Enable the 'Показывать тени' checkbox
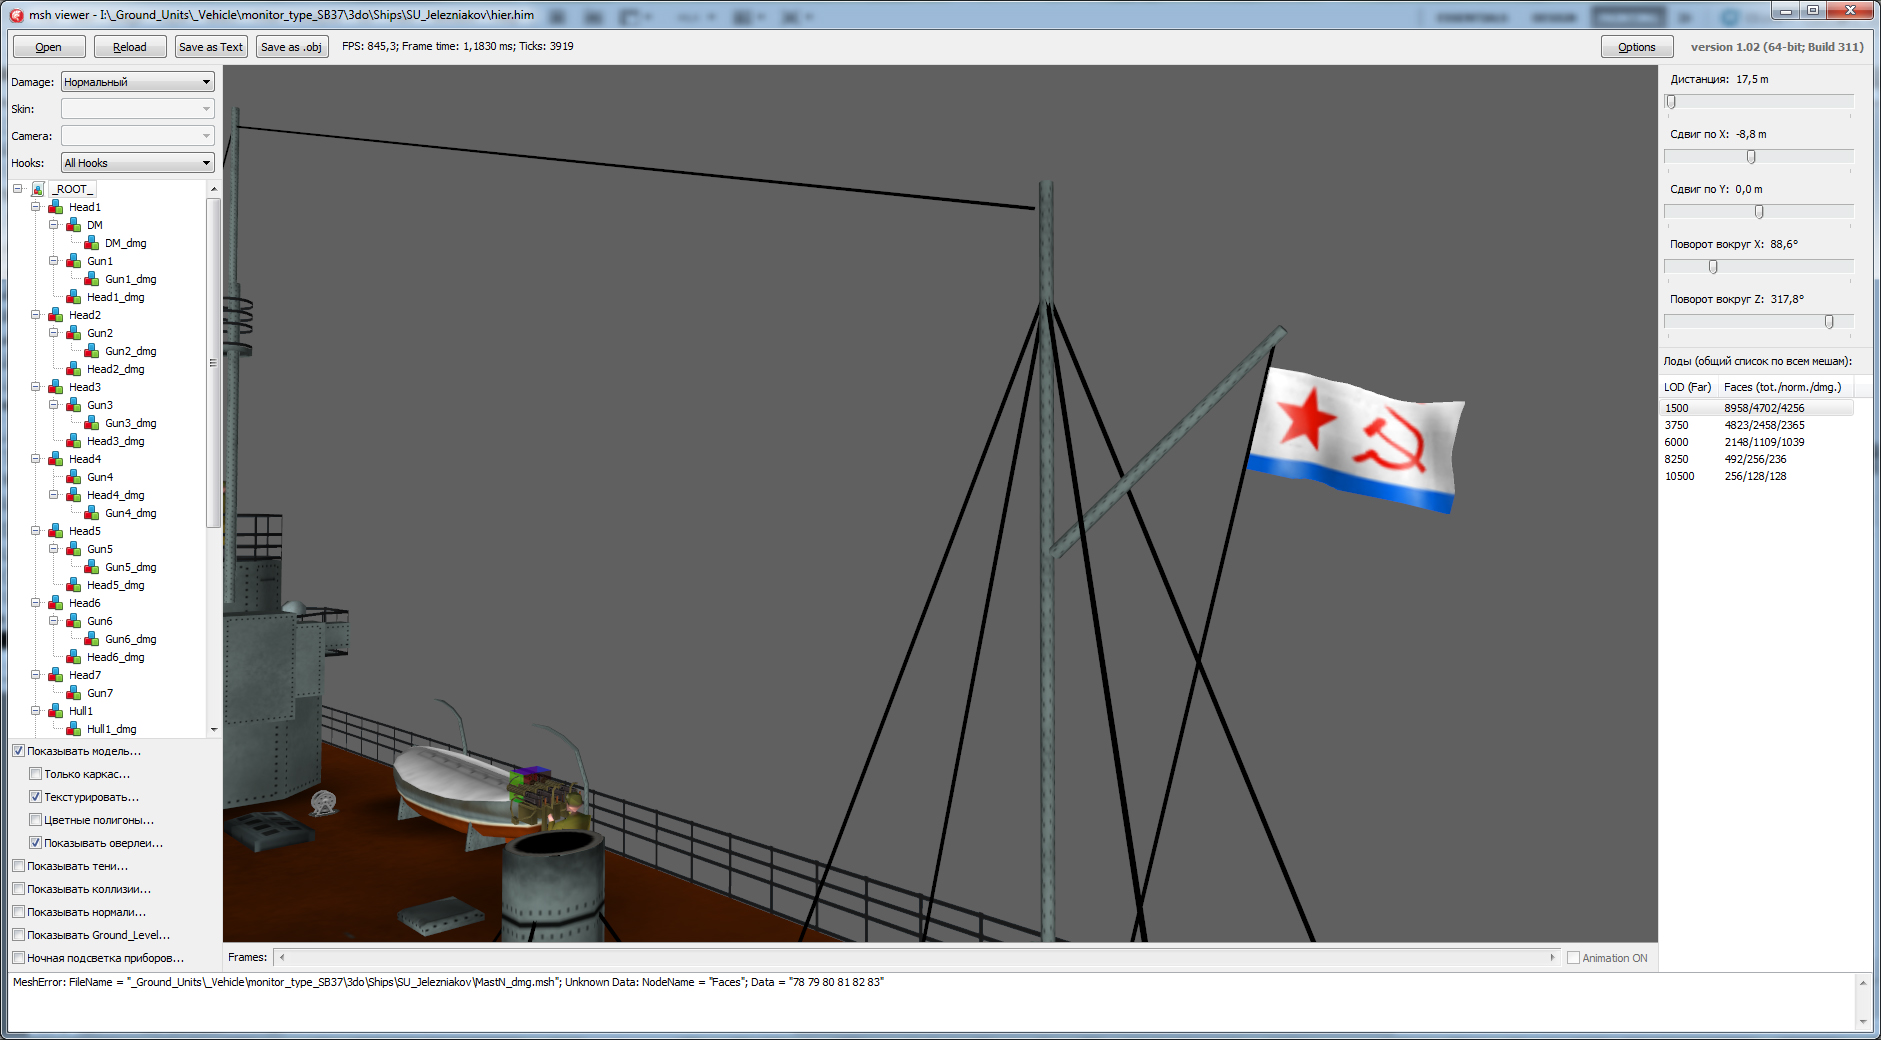This screenshot has height=1040, width=1881. (18, 866)
